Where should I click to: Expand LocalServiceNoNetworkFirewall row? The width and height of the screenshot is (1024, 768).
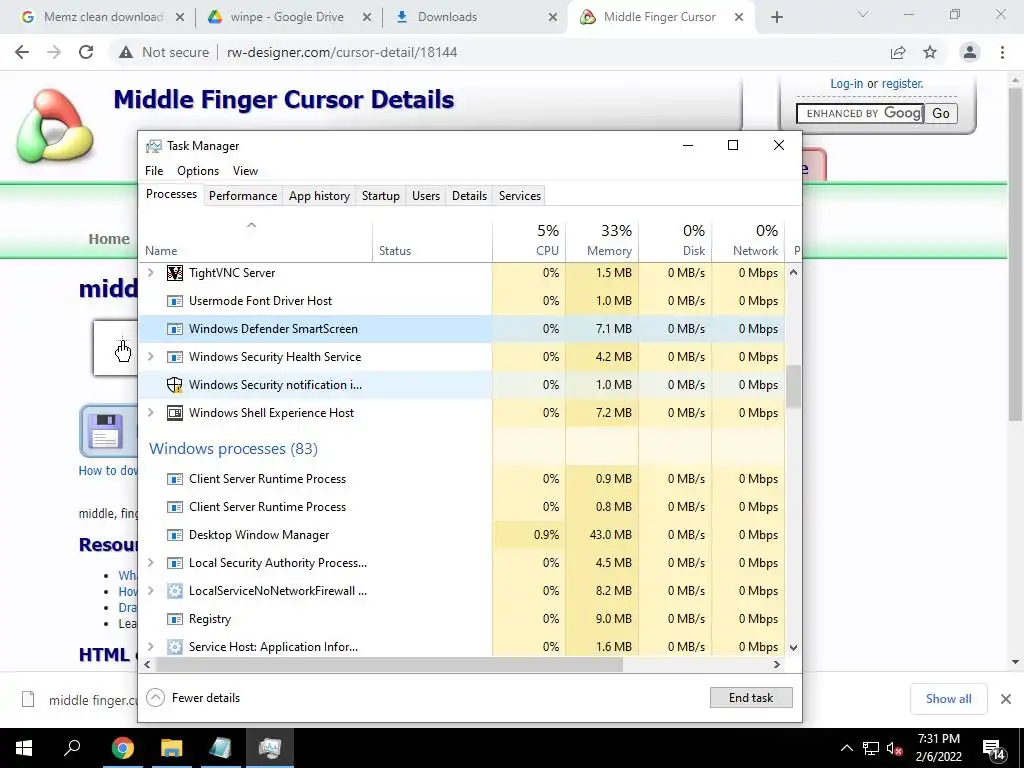pos(151,590)
